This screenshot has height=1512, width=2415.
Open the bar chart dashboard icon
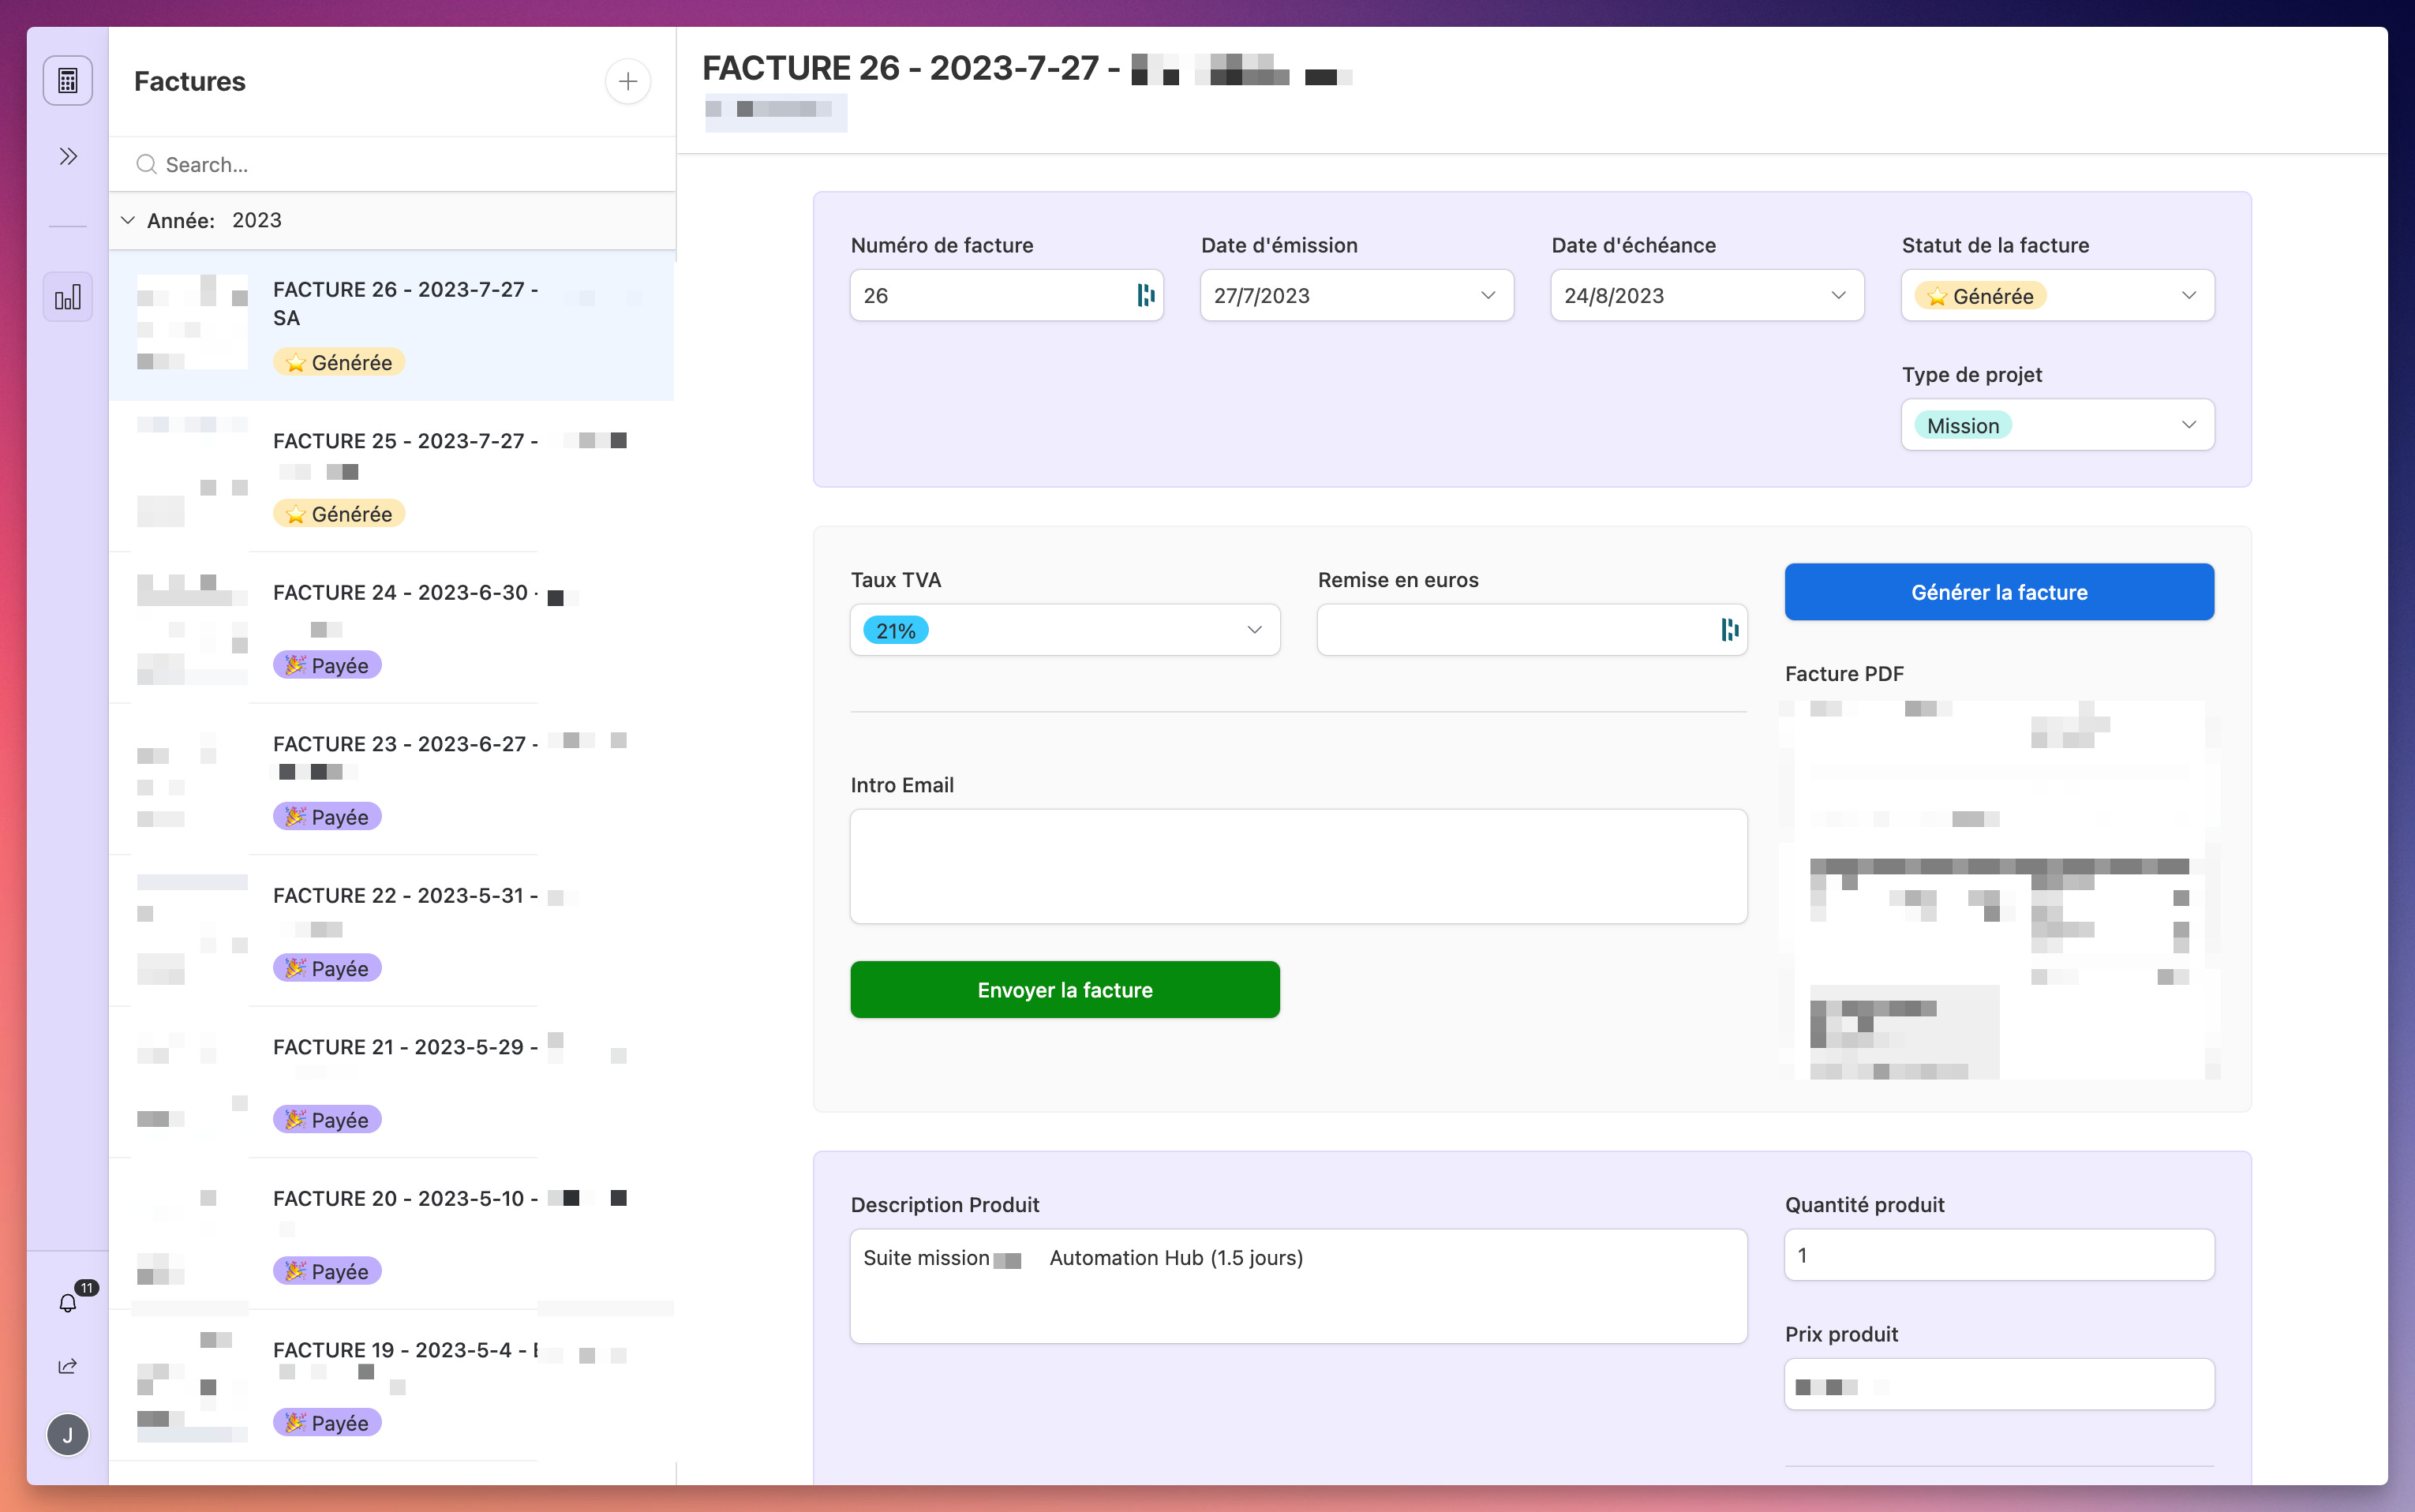pos(67,297)
